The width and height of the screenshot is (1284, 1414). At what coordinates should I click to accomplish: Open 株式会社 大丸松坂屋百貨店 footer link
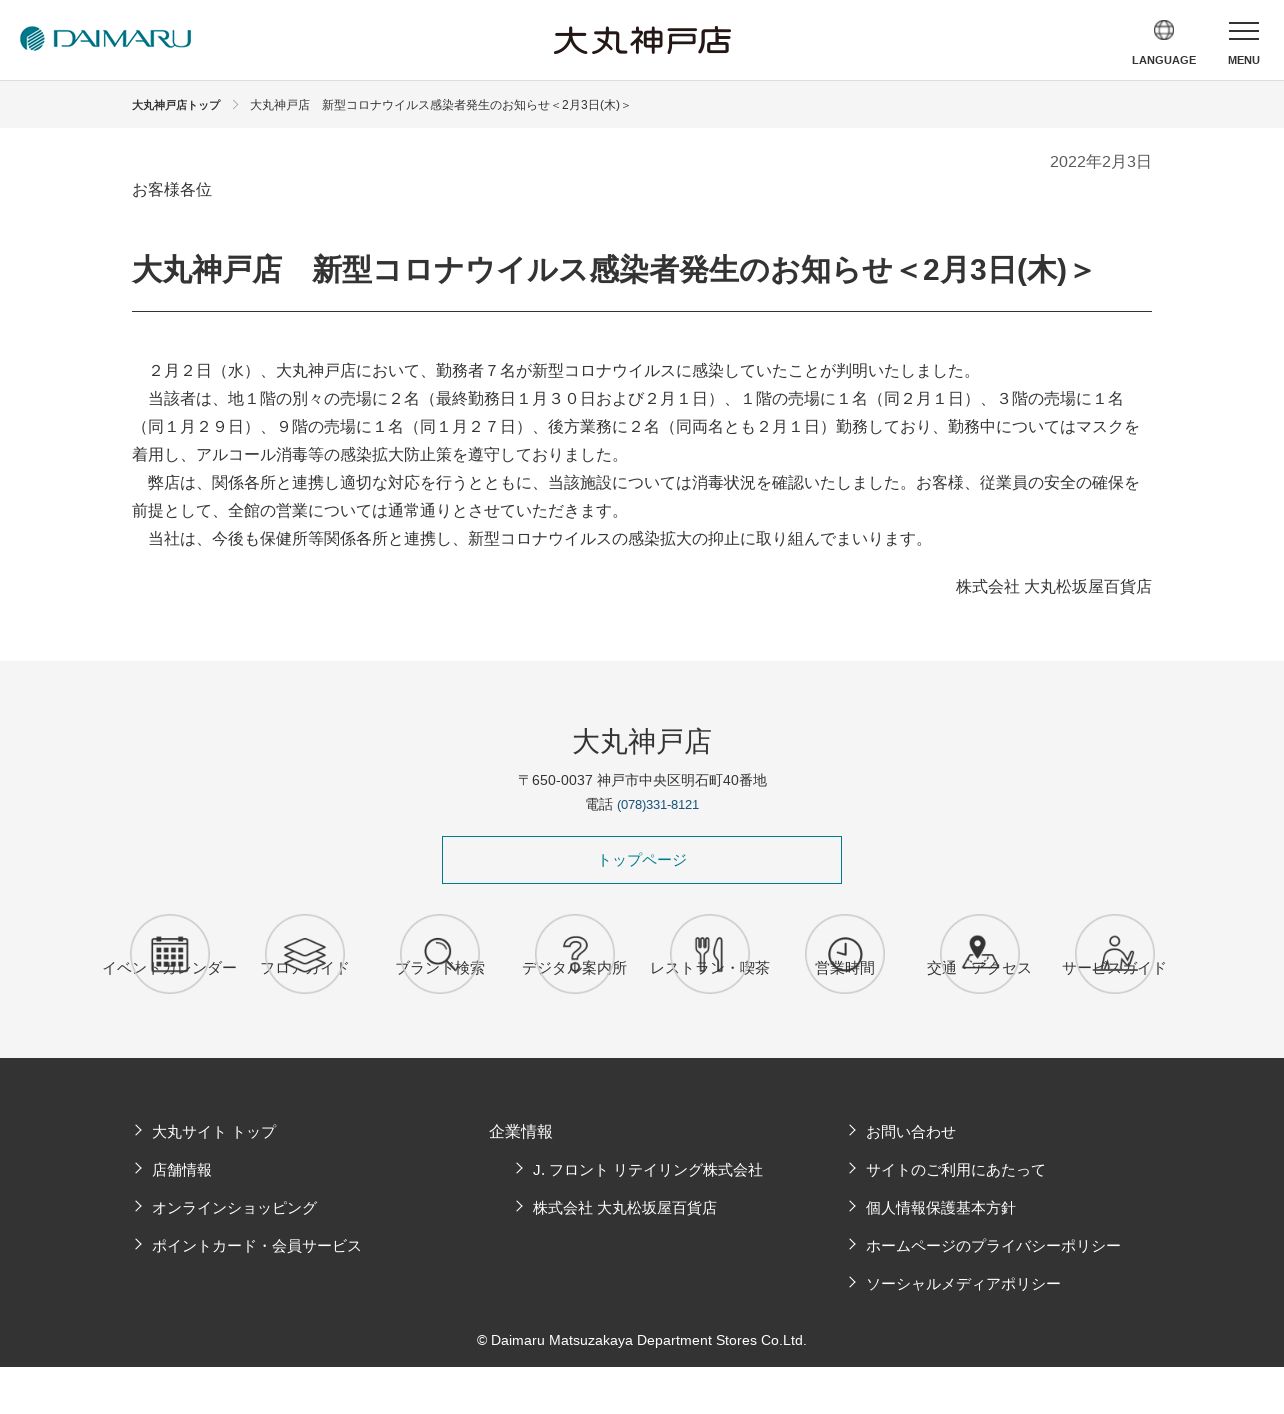click(625, 1208)
